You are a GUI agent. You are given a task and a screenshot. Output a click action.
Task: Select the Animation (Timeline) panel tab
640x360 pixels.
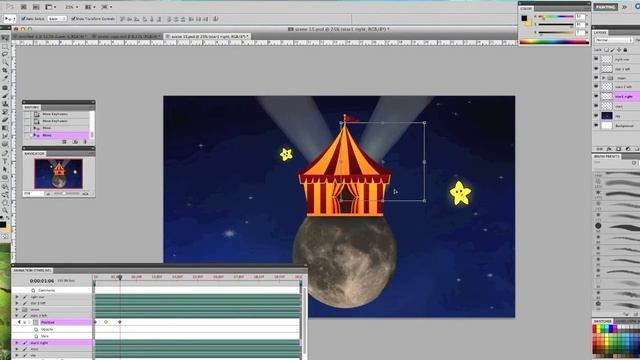(32, 271)
